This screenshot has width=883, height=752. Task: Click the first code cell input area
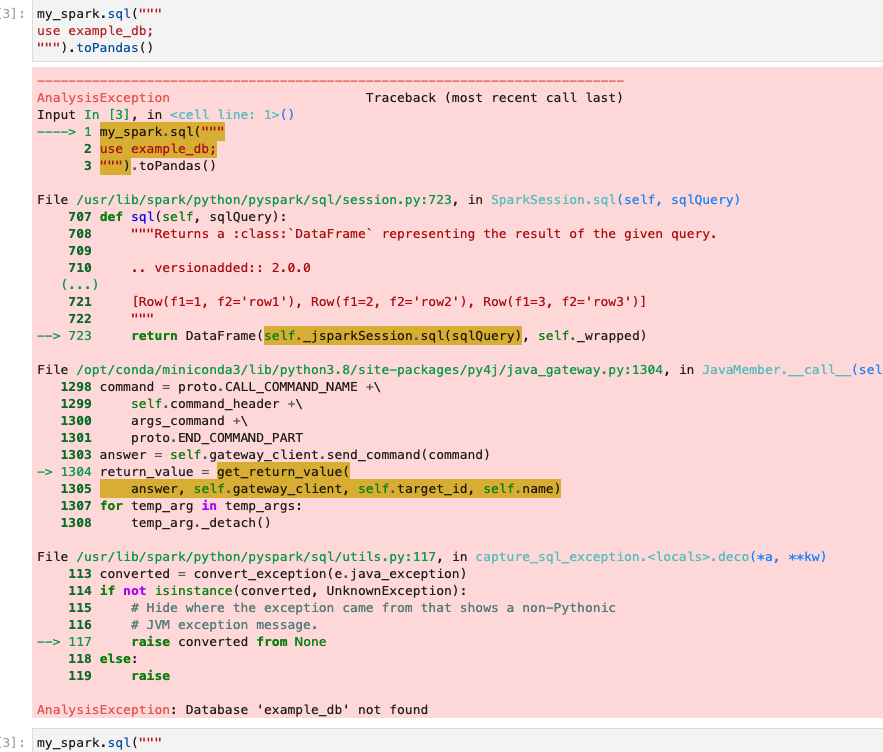click(x=457, y=30)
